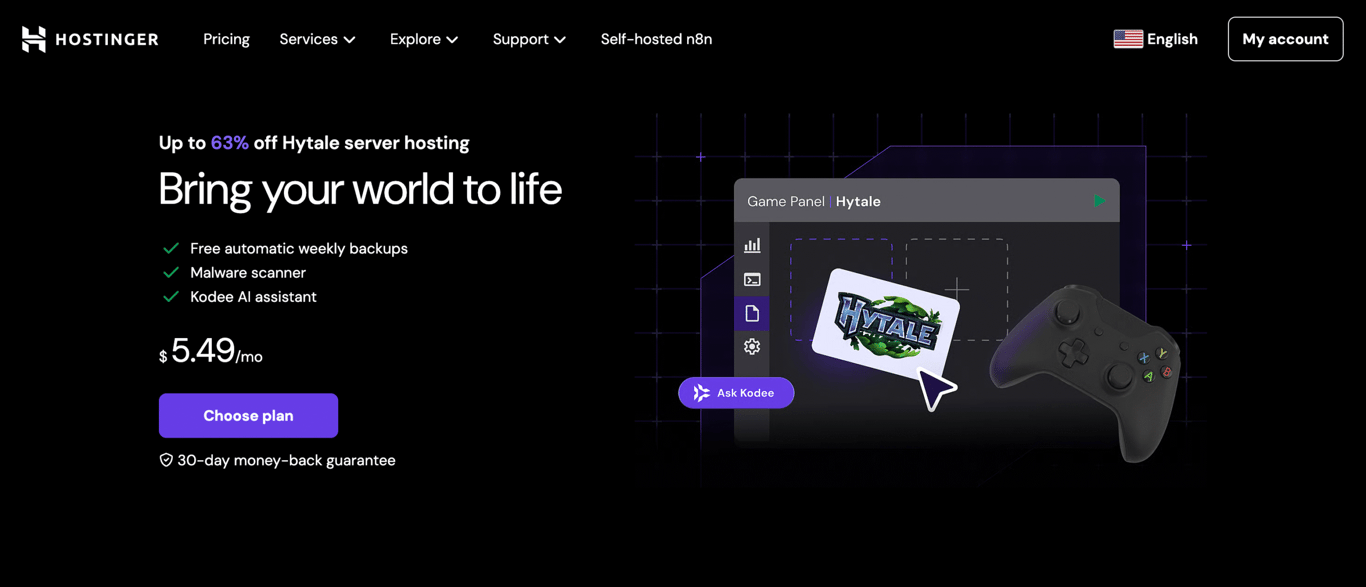Open My account

[x=1285, y=39]
